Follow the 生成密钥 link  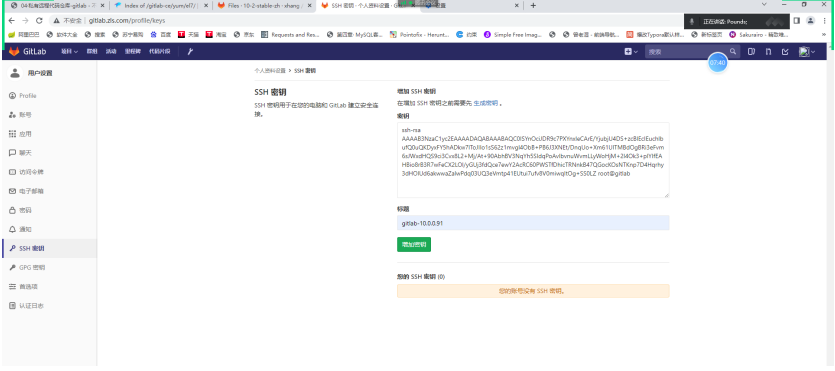pos(486,103)
